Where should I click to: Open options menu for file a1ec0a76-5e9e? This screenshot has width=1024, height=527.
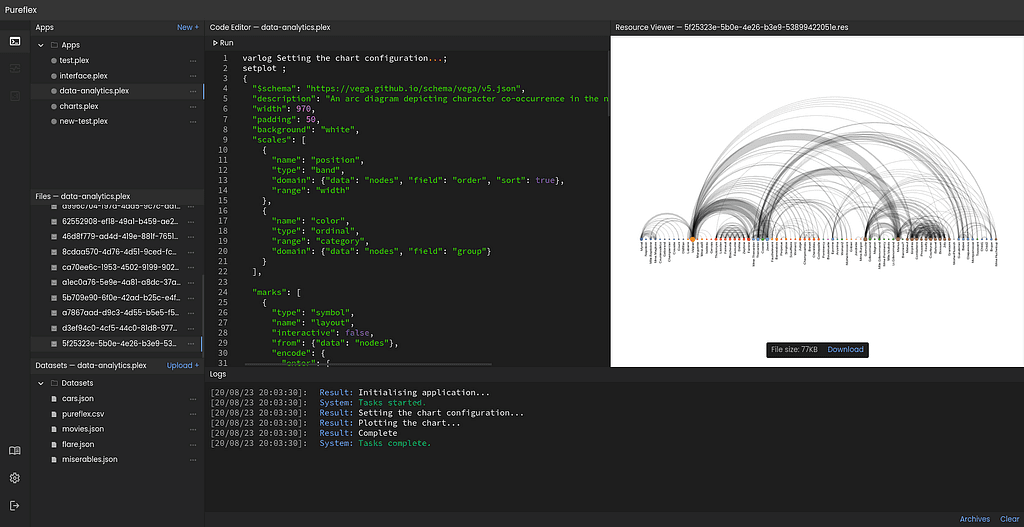click(x=193, y=282)
